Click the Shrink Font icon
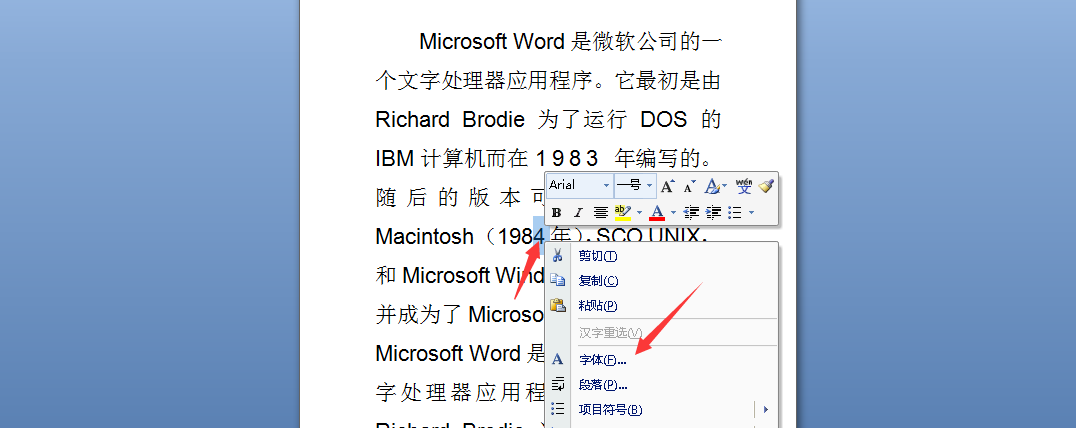This screenshot has height=428, width=1076. (689, 185)
